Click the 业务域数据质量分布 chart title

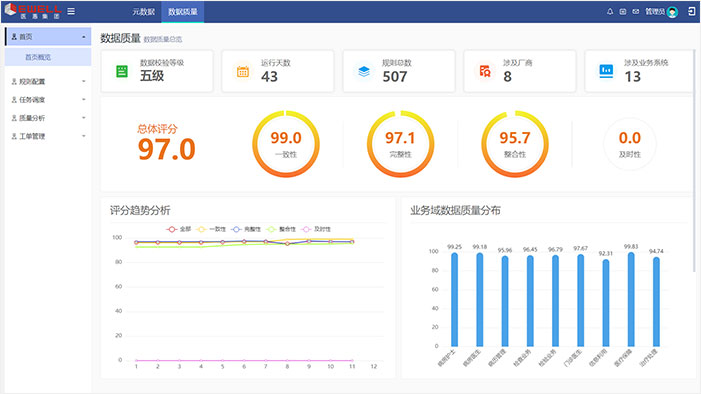pyautogui.click(x=455, y=210)
